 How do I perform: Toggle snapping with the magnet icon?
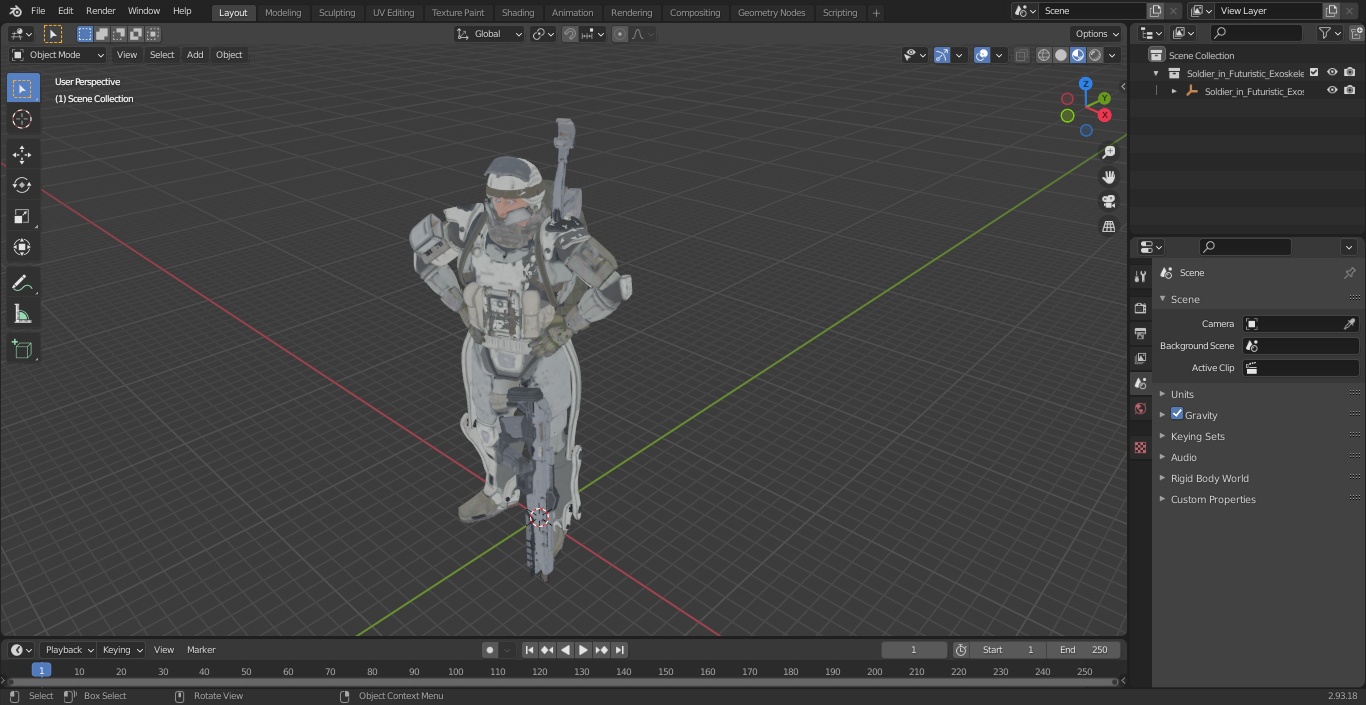[x=570, y=34]
